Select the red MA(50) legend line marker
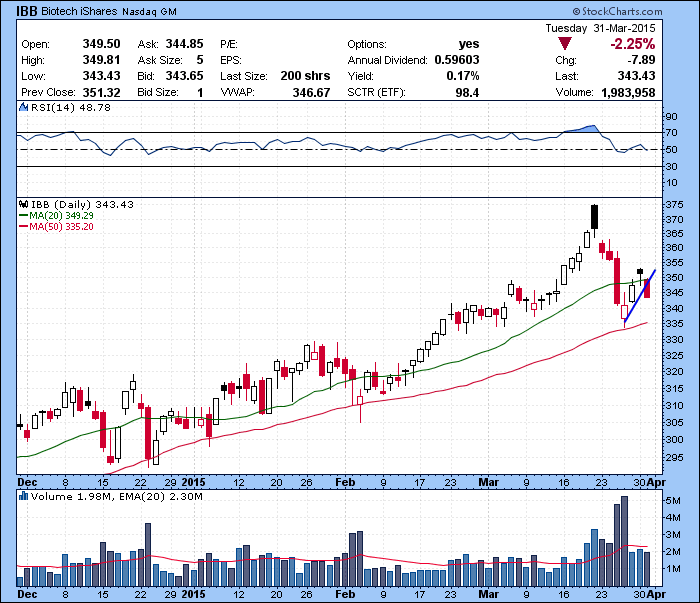 coord(23,227)
